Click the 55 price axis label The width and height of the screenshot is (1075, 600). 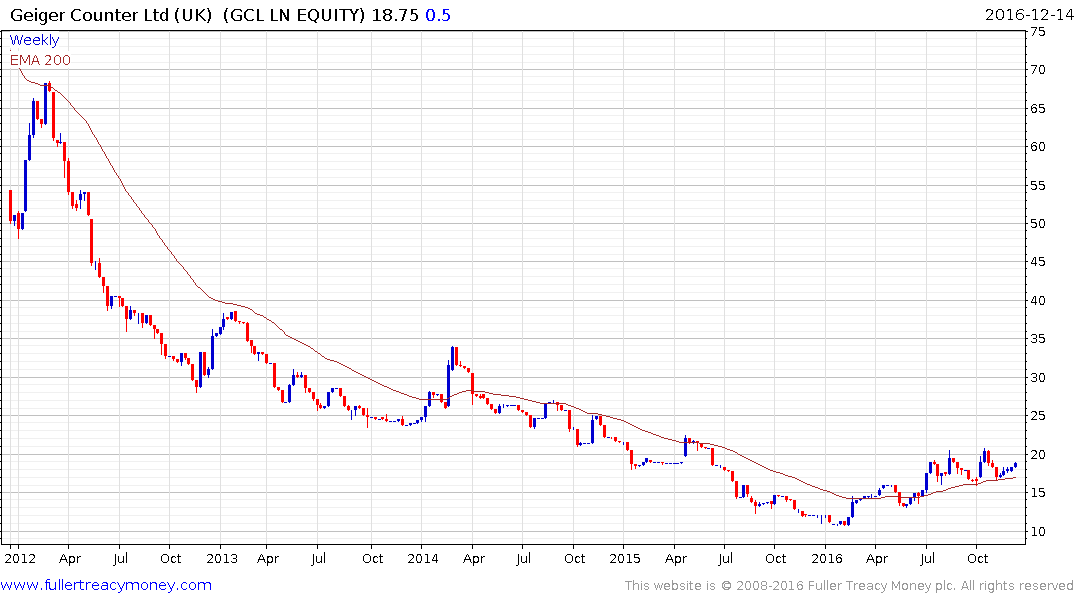point(1038,185)
